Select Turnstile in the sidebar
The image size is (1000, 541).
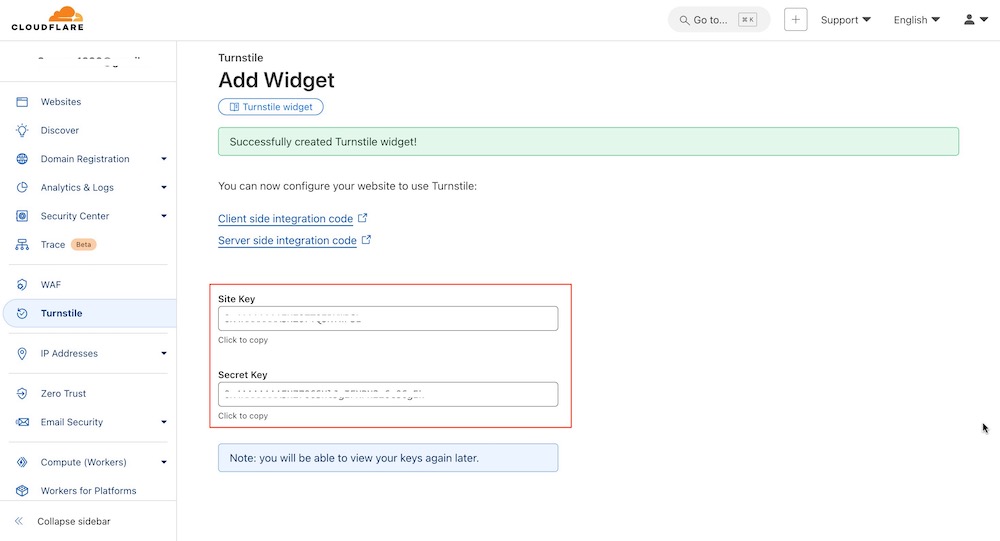click(62, 314)
